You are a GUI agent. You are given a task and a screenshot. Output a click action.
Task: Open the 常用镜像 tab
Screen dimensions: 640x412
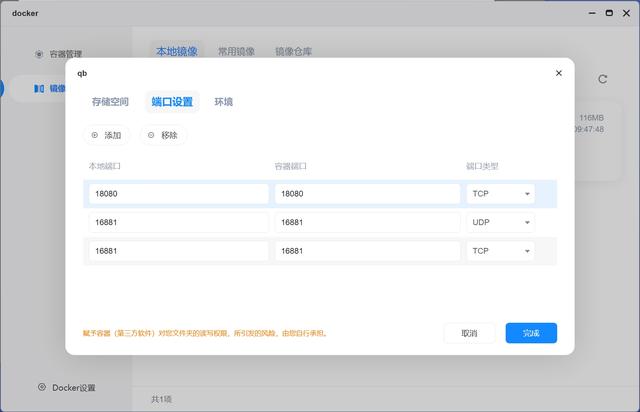coord(236,51)
